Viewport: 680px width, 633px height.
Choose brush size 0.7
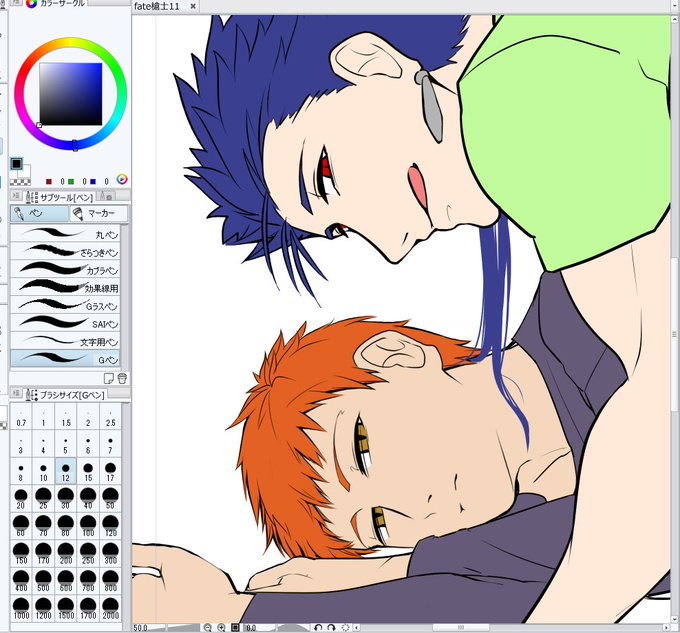[x=21, y=417]
